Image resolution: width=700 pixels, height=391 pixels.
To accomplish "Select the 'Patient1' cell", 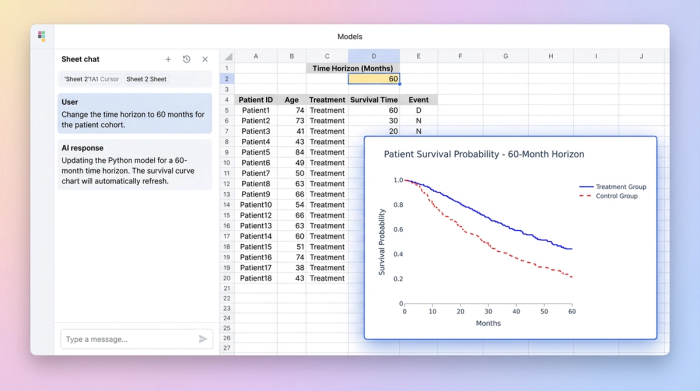I will (x=256, y=110).
